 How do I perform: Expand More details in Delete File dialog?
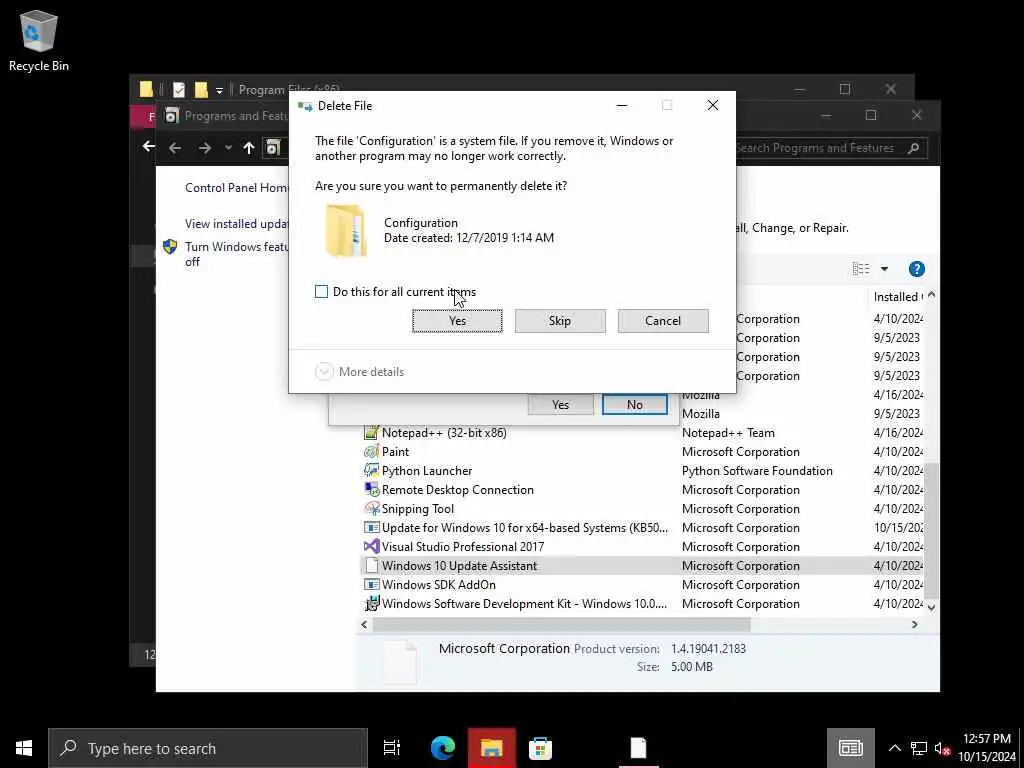pyautogui.click(x=360, y=372)
